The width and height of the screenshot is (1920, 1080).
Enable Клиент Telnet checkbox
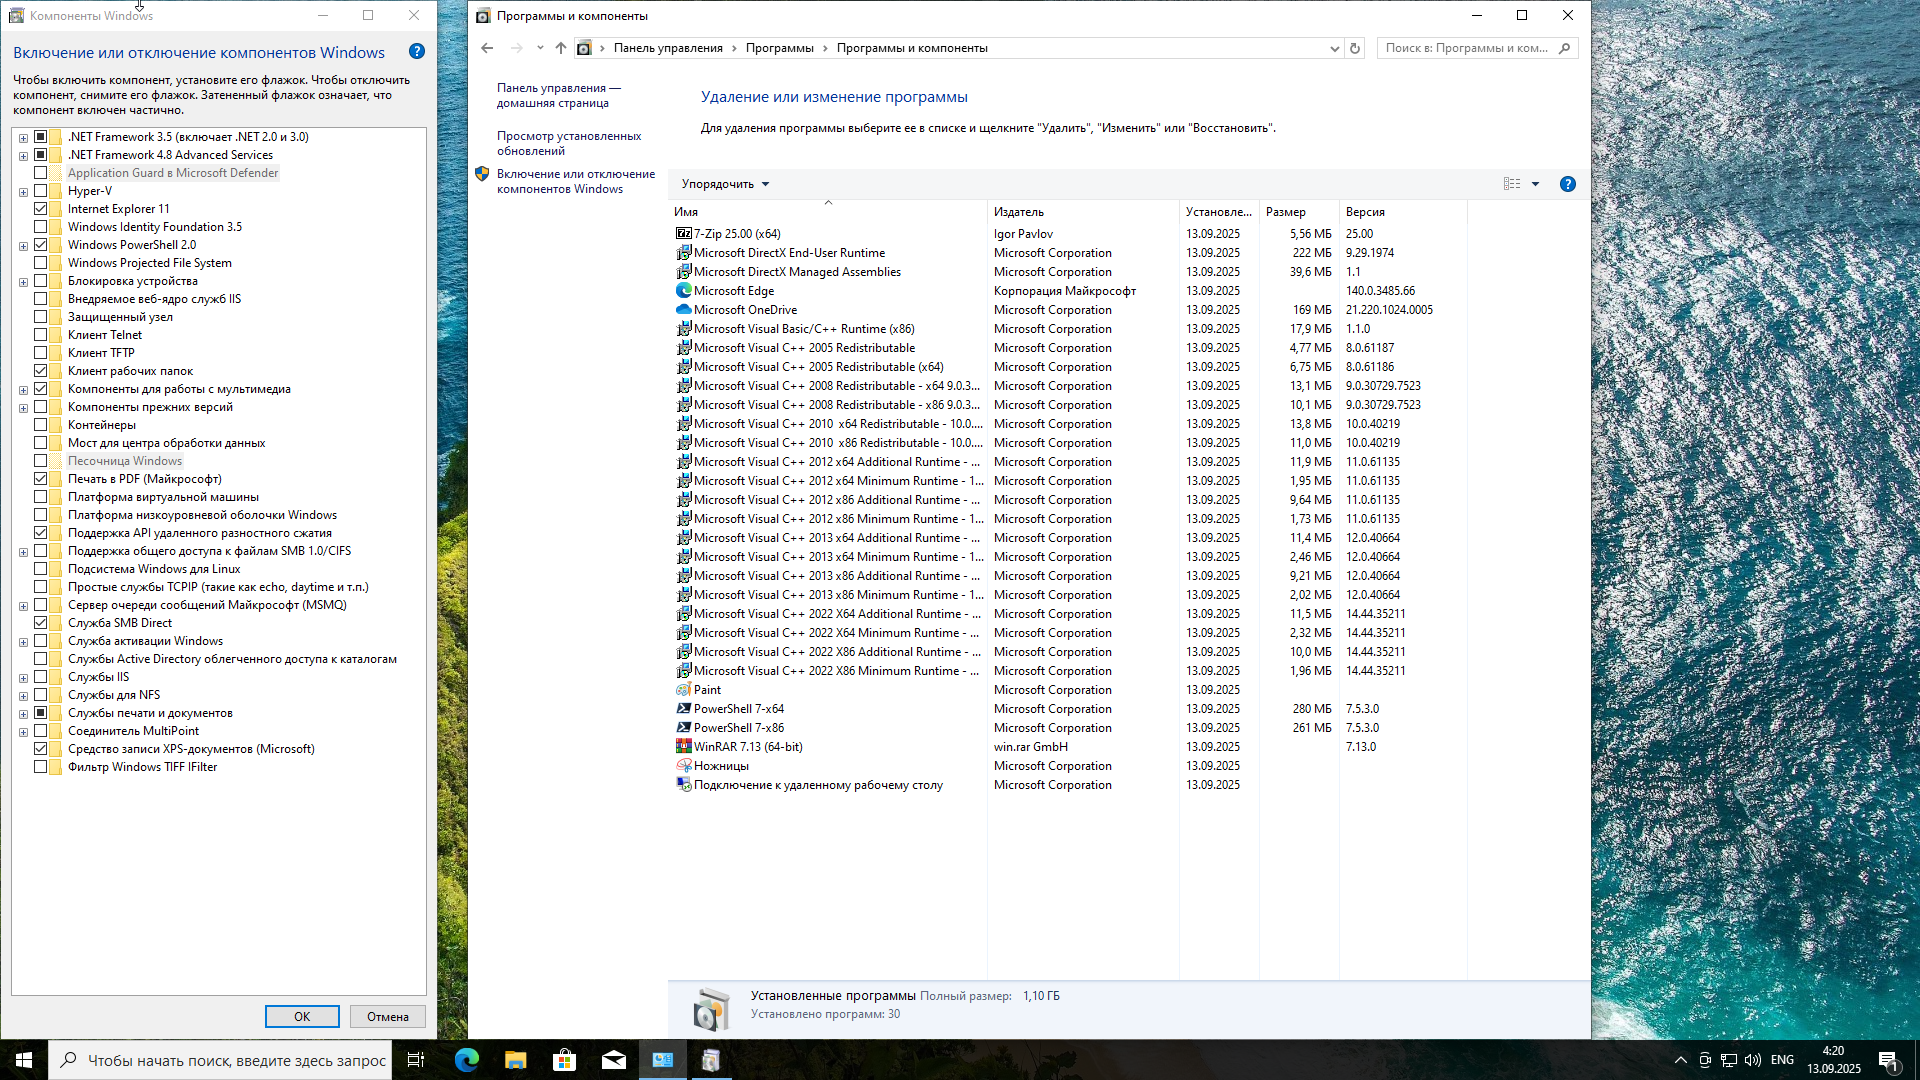(41, 335)
